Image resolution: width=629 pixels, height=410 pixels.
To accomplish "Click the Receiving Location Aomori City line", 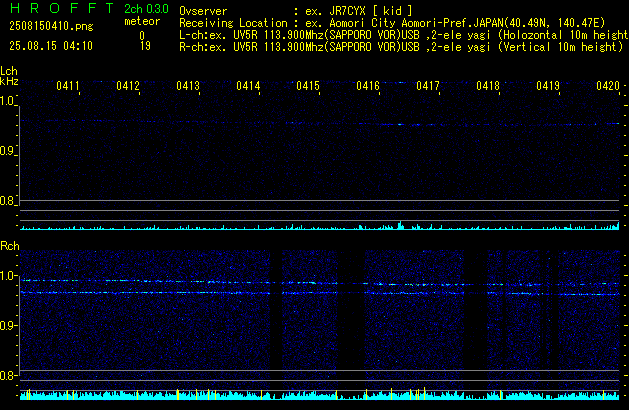I will pyautogui.click(x=392, y=23).
